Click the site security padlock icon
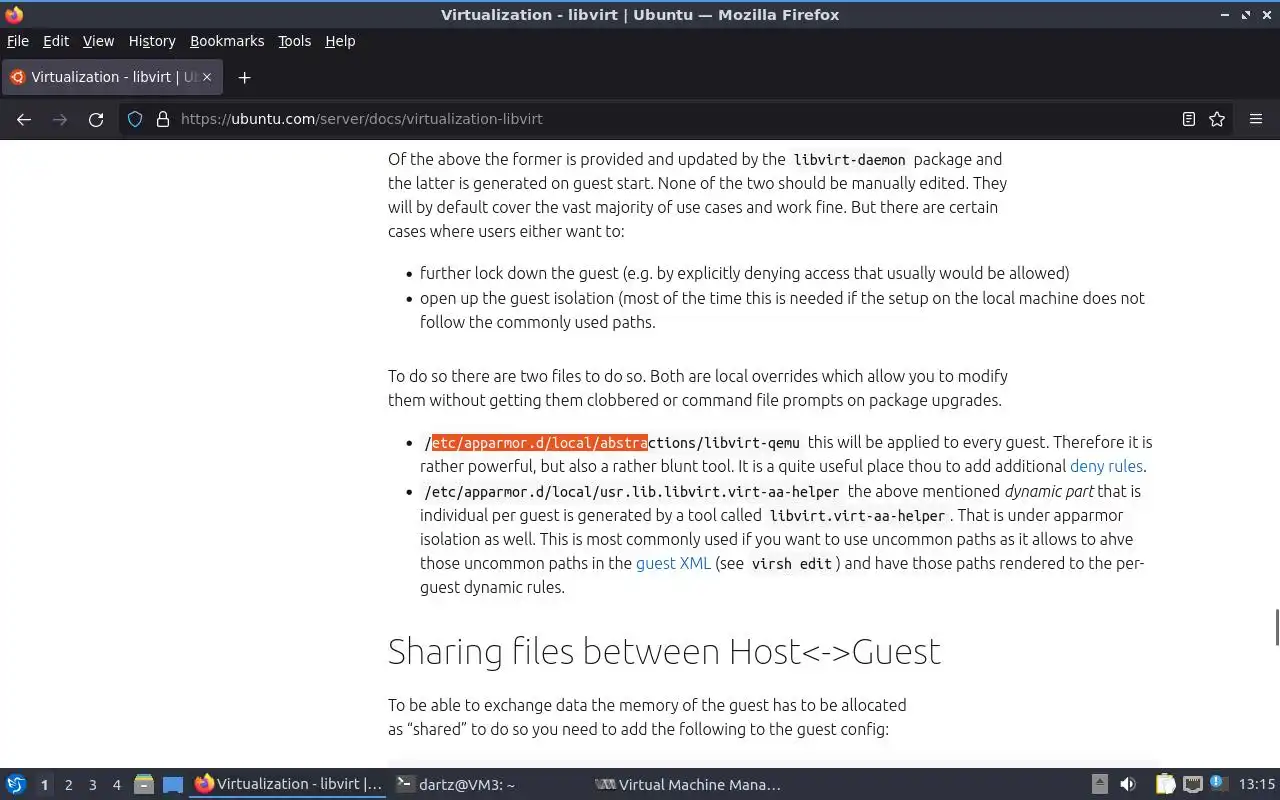The image size is (1280, 800). 163,119
